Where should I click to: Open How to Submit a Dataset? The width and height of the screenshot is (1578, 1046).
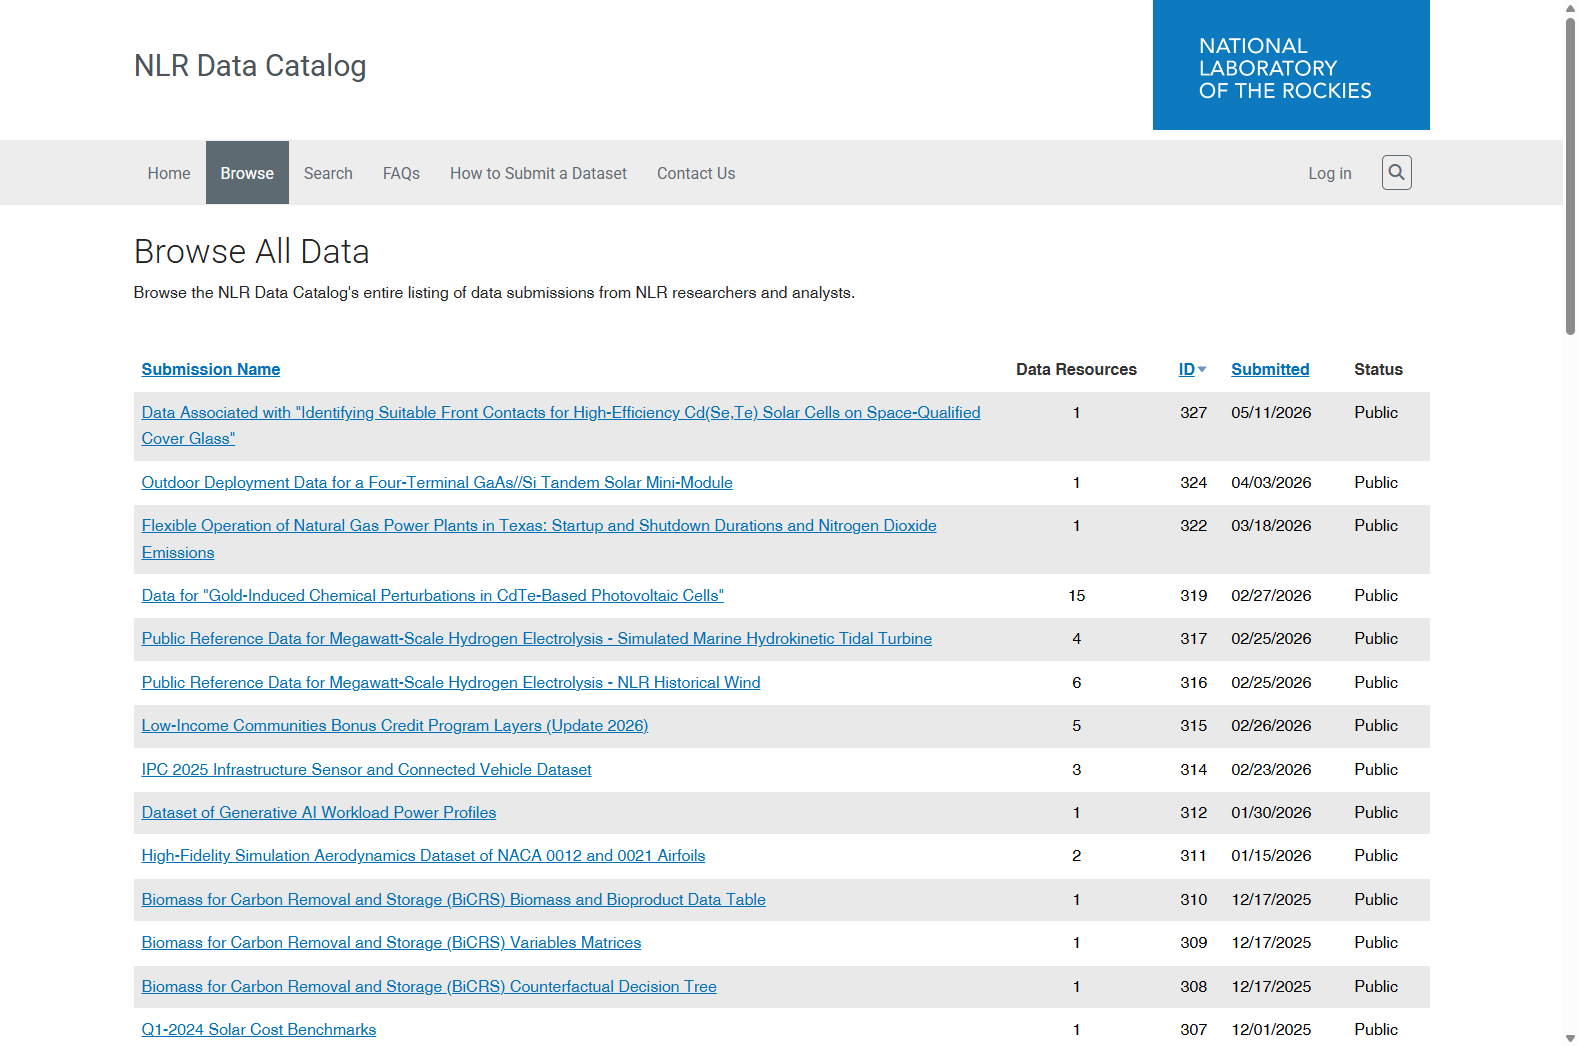538,173
